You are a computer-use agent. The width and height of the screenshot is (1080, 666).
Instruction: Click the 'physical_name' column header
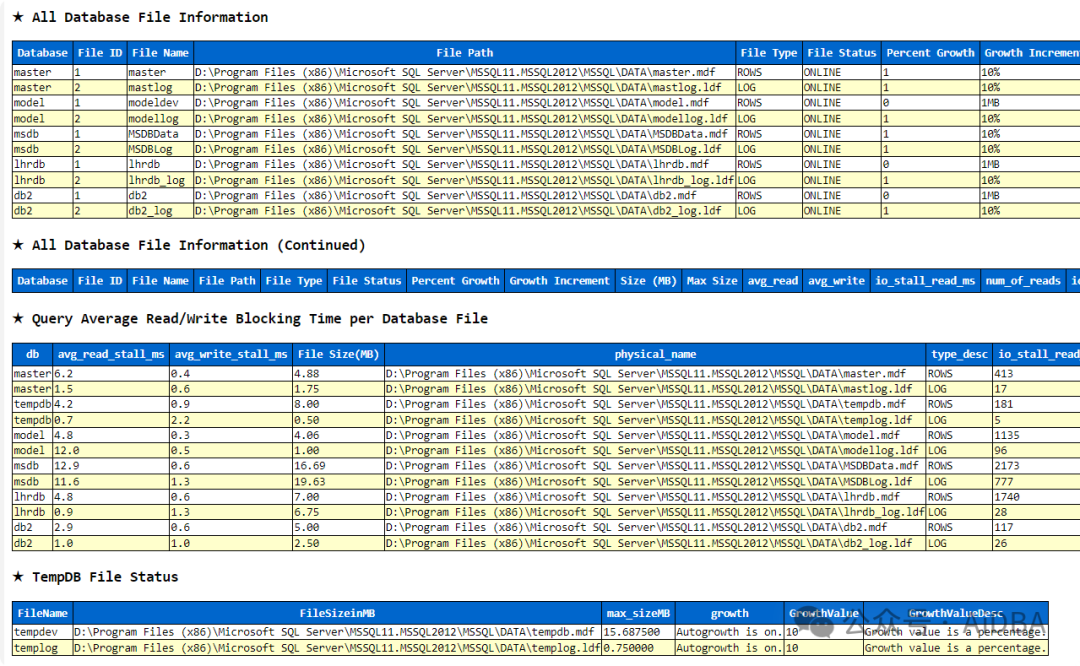(x=655, y=355)
